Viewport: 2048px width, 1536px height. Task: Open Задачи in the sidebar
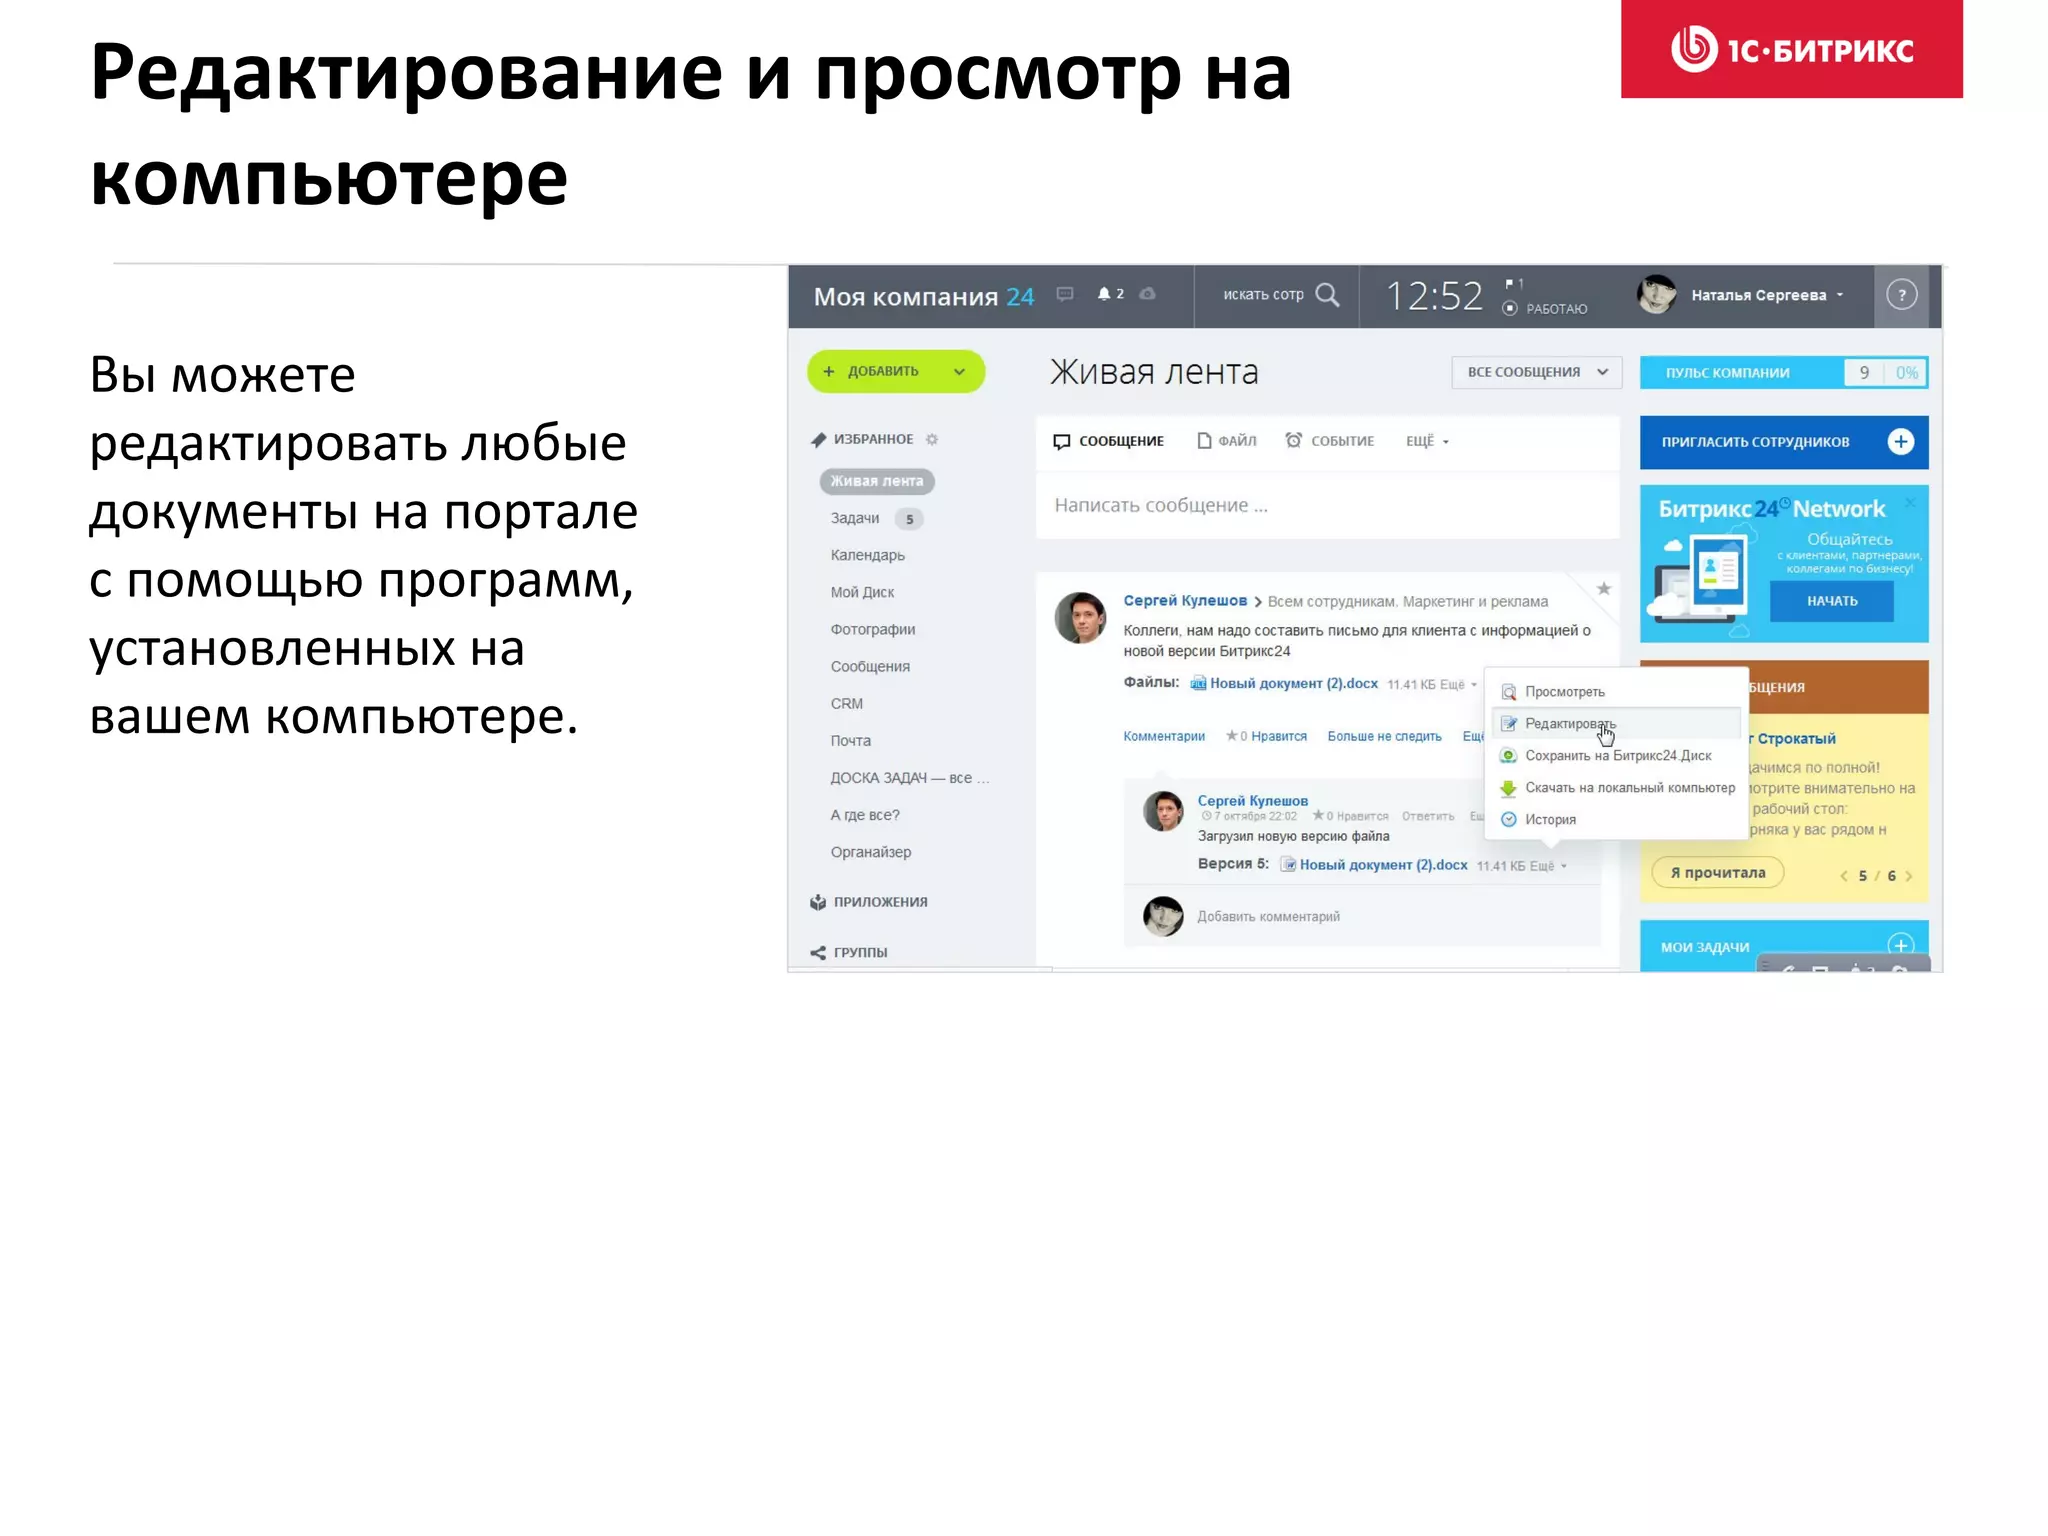tap(855, 518)
